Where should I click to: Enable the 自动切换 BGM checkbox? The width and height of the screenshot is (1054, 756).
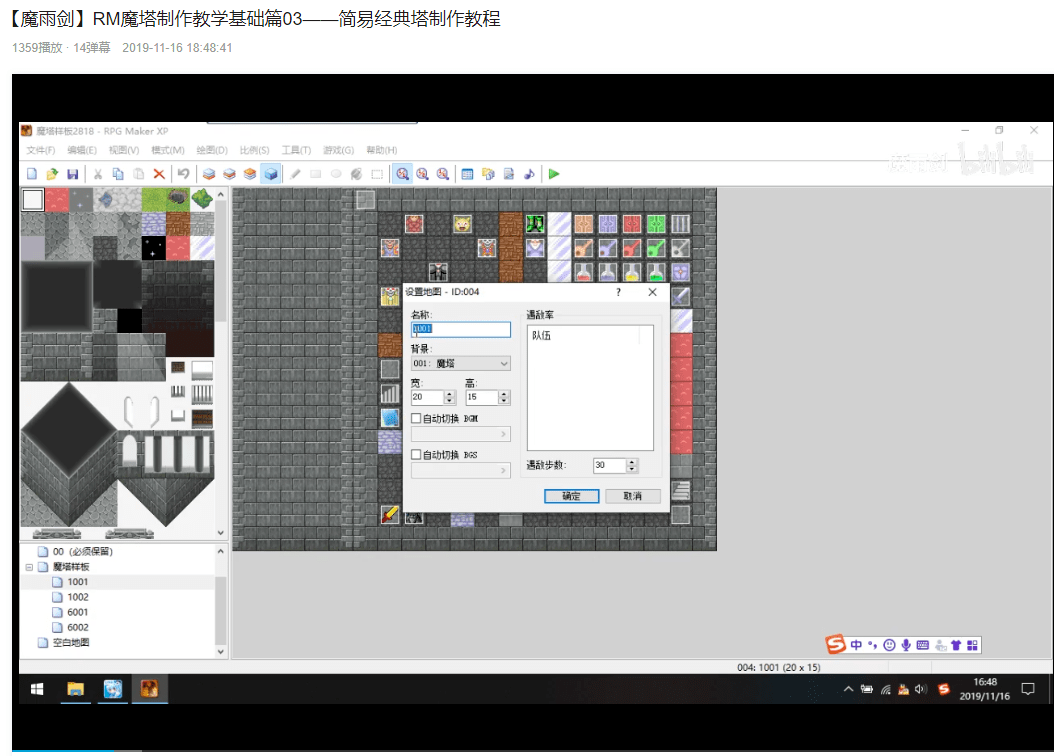[x=416, y=419]
